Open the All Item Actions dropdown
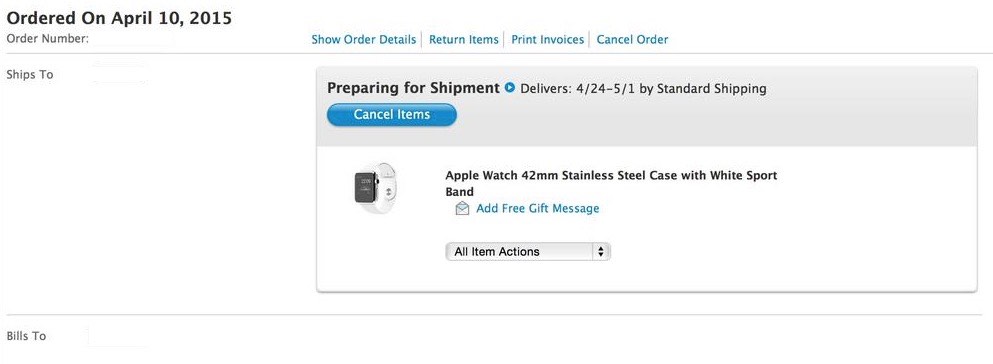Image resolution: width=993 pixels, height=364 pixels. point(528,251)
